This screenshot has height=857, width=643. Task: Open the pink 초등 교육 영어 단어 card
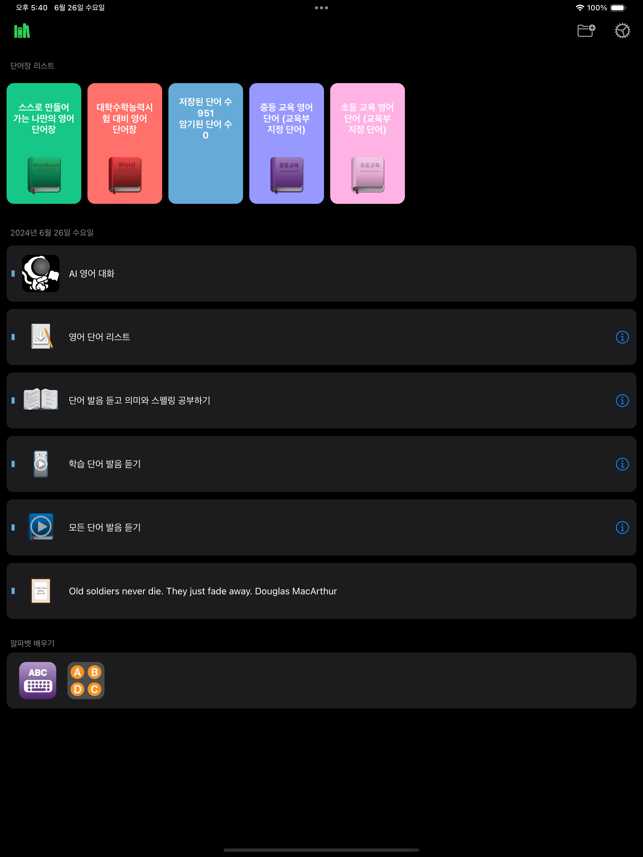click(x=367, y=143)
